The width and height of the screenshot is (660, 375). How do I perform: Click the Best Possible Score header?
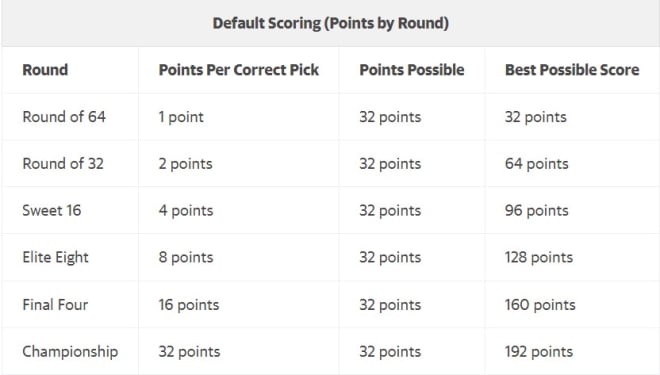pos(572,70)
